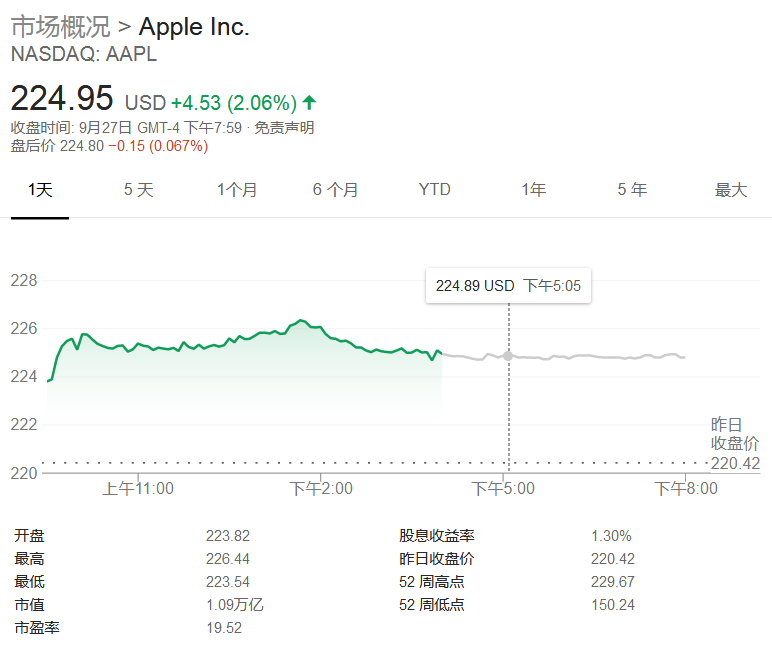The image size is (772, 647).
Task: Click the 52 周高点 value 229.67
Action: pos(612,582)
